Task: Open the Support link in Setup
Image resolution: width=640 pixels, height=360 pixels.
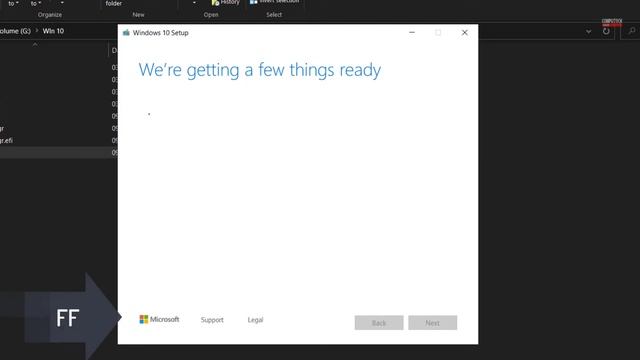Action: click(x=212, y=320)
